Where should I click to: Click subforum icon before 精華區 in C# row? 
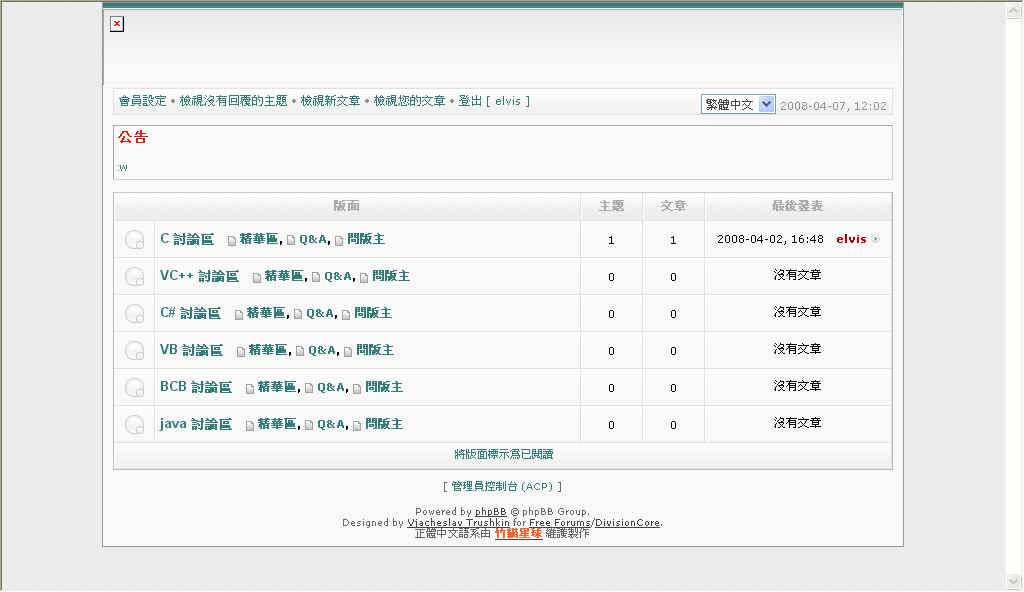pos(239,314)
